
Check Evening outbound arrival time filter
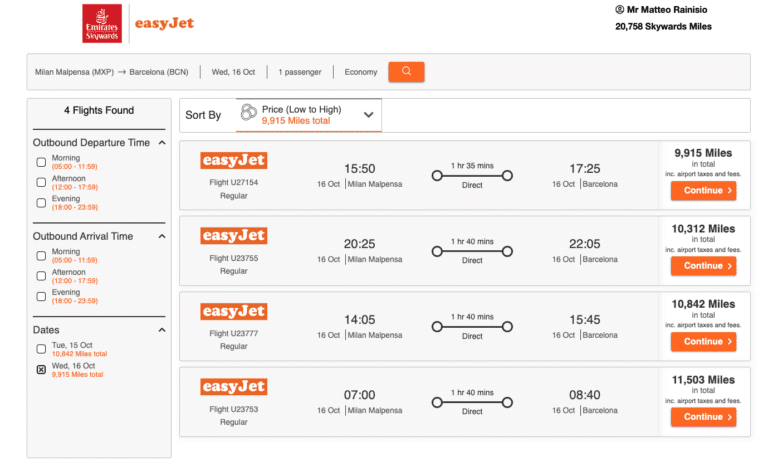41,296
